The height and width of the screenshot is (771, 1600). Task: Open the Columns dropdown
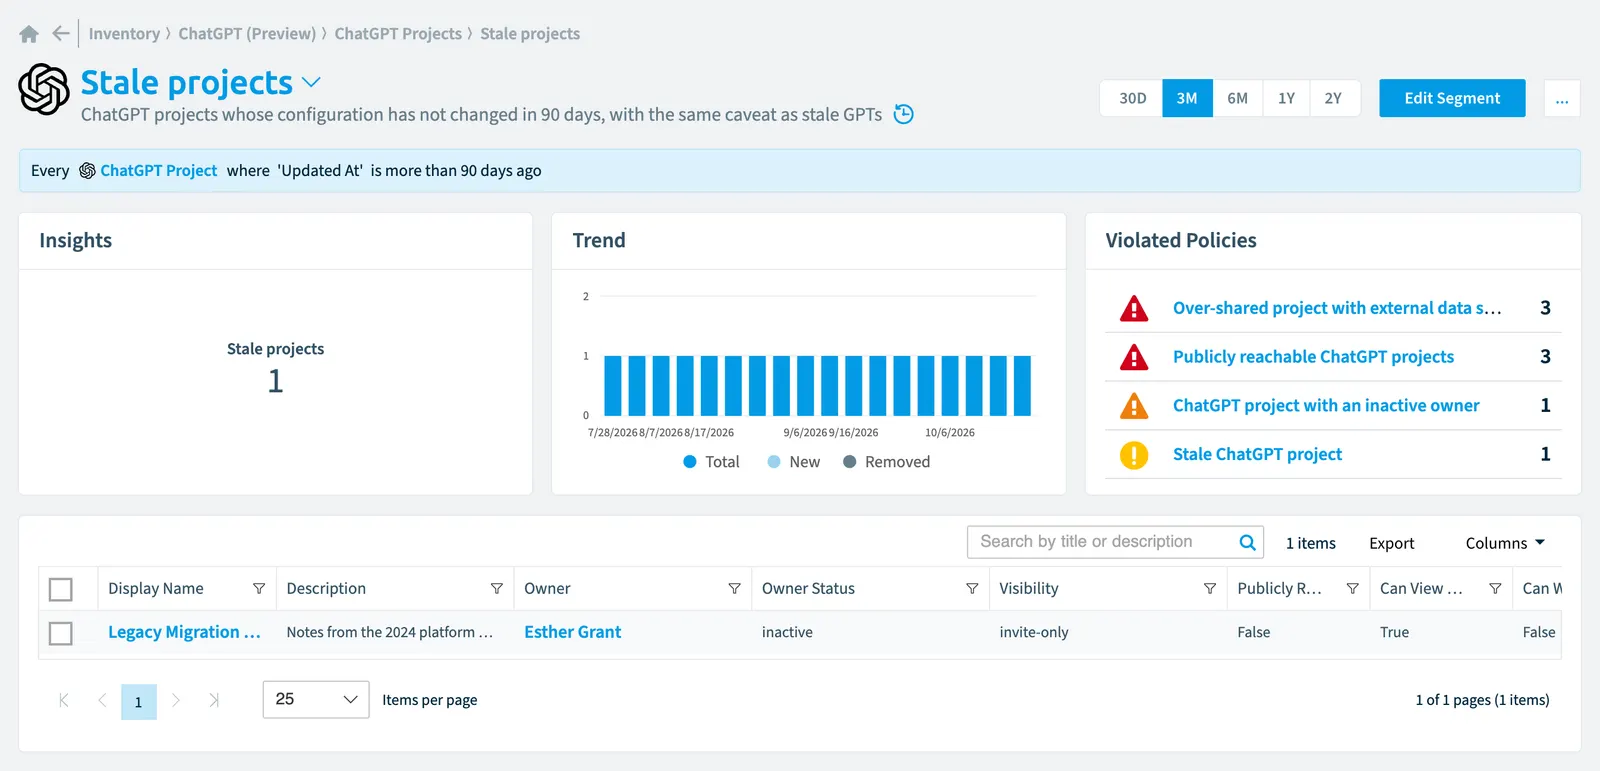[1505, 543]
